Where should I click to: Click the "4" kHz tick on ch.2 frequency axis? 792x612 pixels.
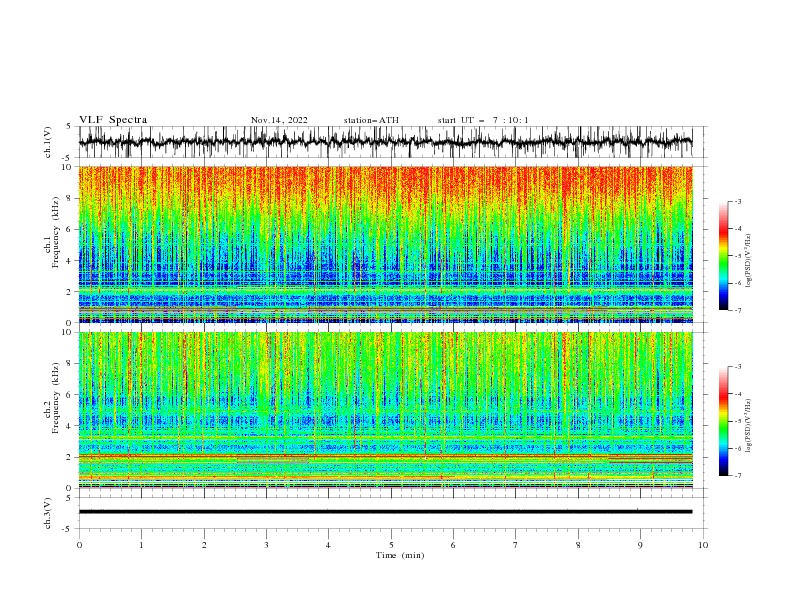tap(69, 426)
